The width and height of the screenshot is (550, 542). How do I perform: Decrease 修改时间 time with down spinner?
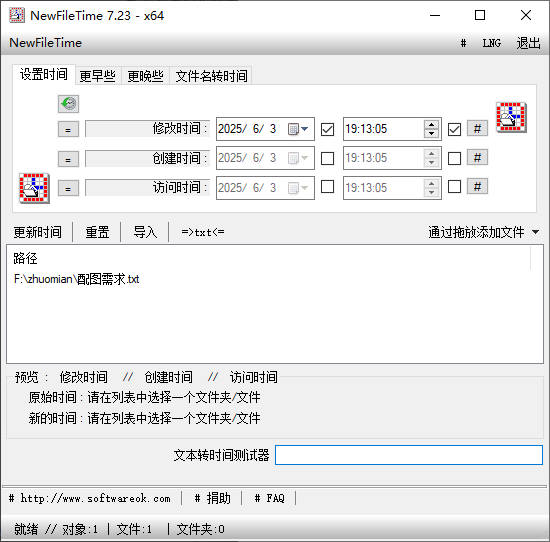click(x=431, y=133)
